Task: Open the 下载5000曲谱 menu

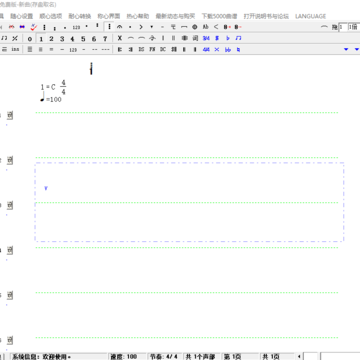Action: click(x=219, y=16)
